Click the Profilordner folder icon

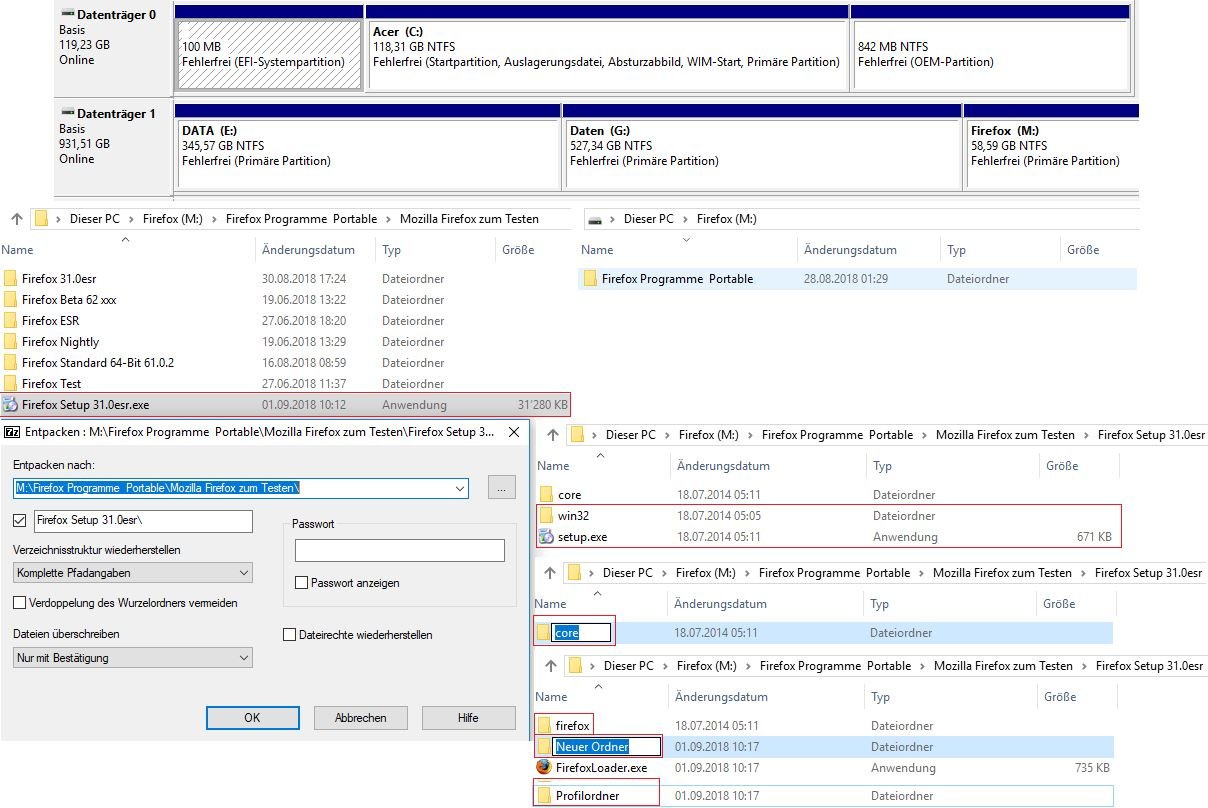pyautogui.click(x=544, y=795)
